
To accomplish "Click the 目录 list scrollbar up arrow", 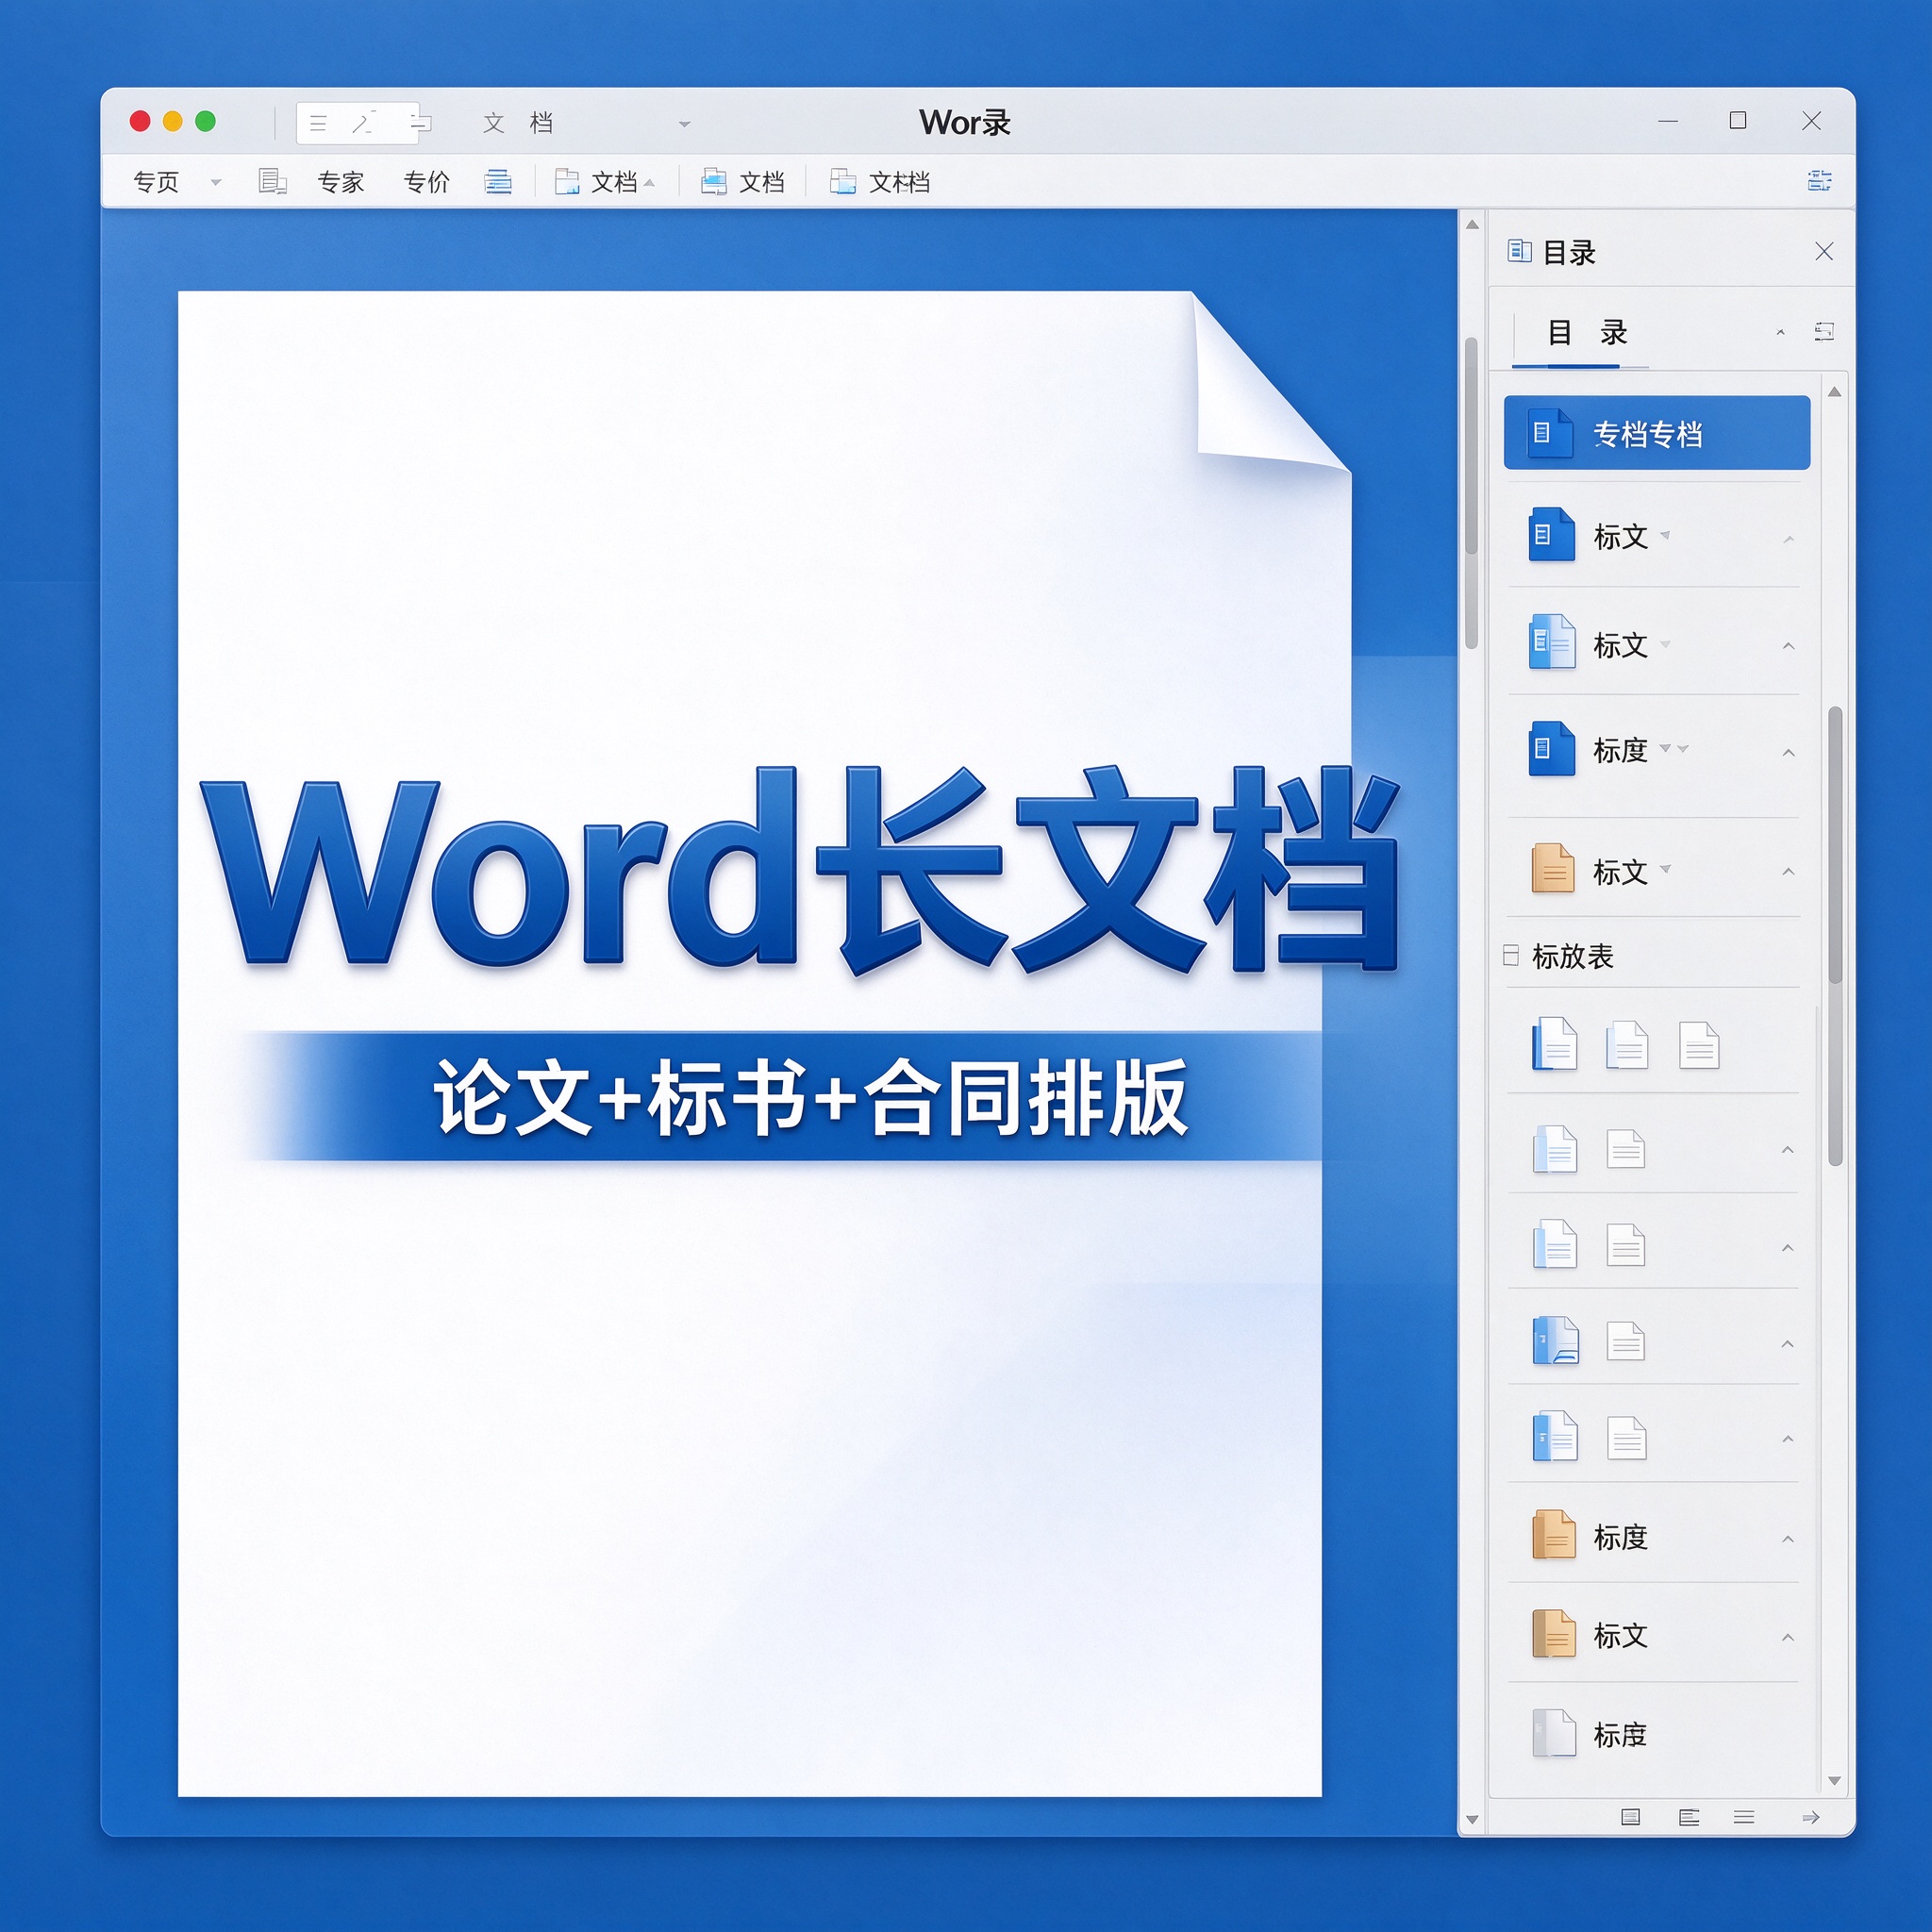I will [x=1834, y=392].
